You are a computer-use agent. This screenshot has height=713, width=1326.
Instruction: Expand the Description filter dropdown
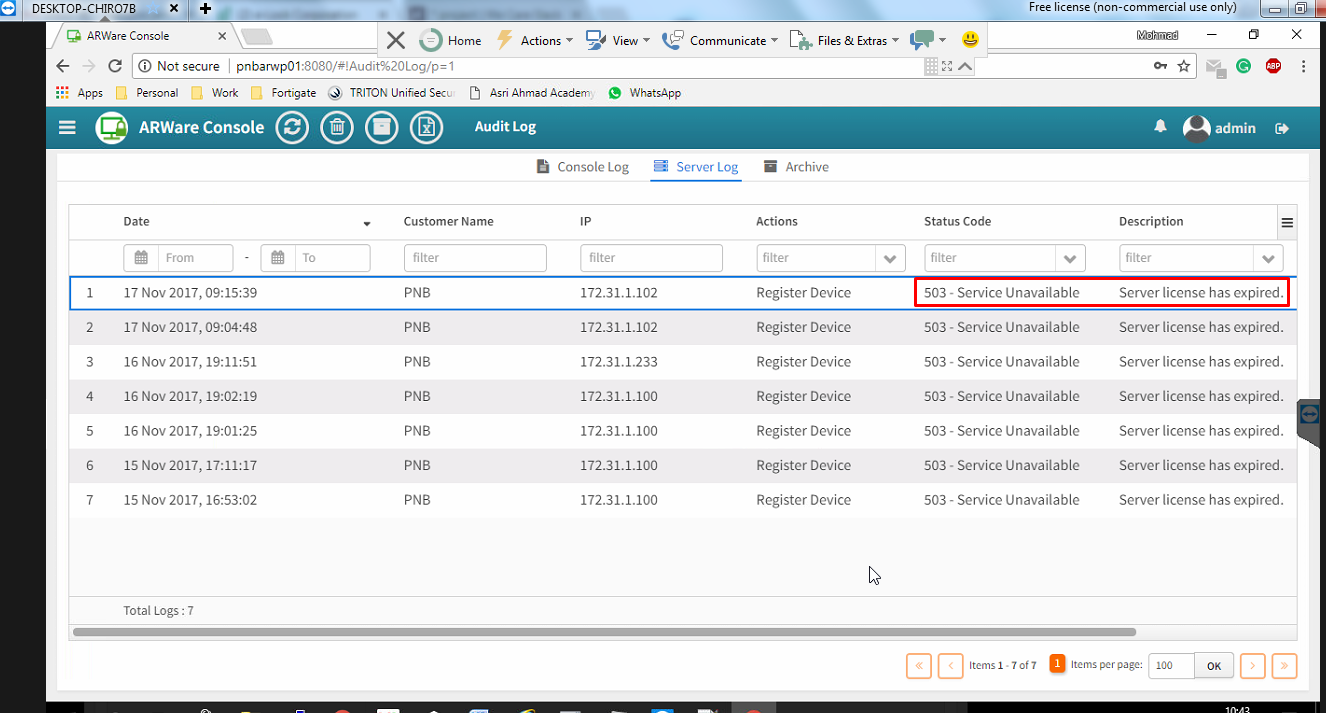point(1269,259)
